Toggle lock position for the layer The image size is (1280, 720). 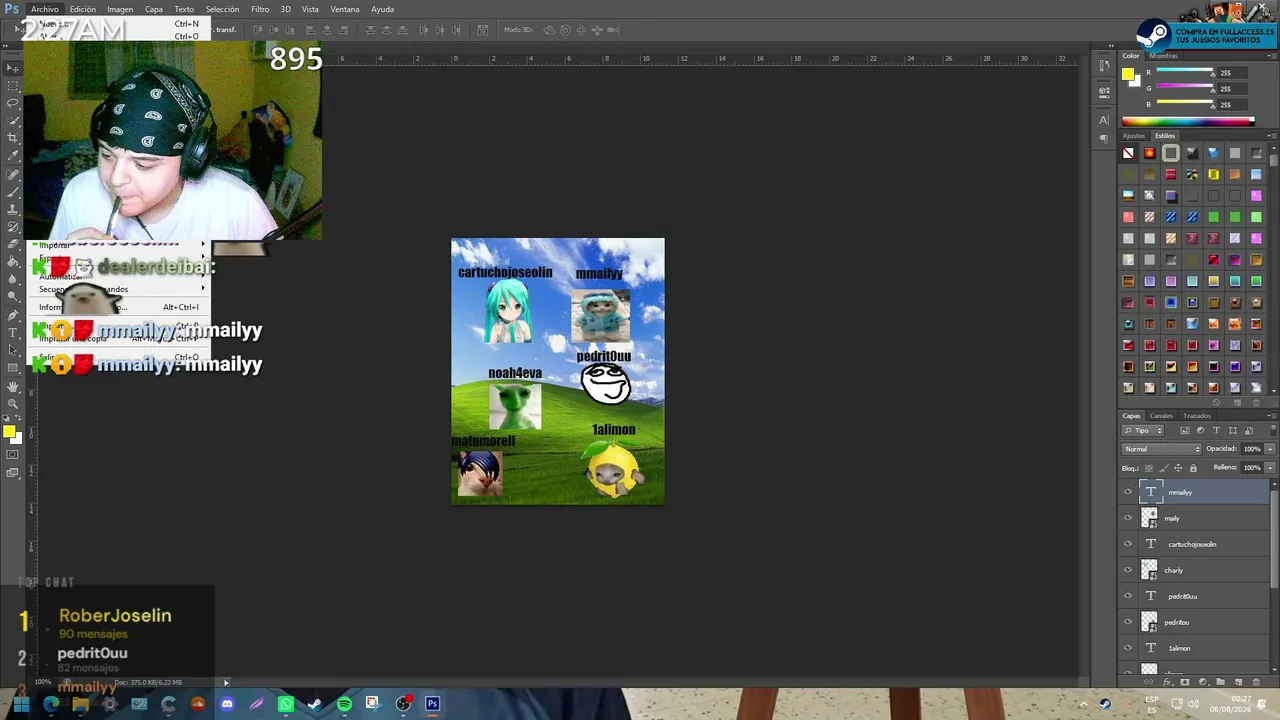[x=1178, y=468]
